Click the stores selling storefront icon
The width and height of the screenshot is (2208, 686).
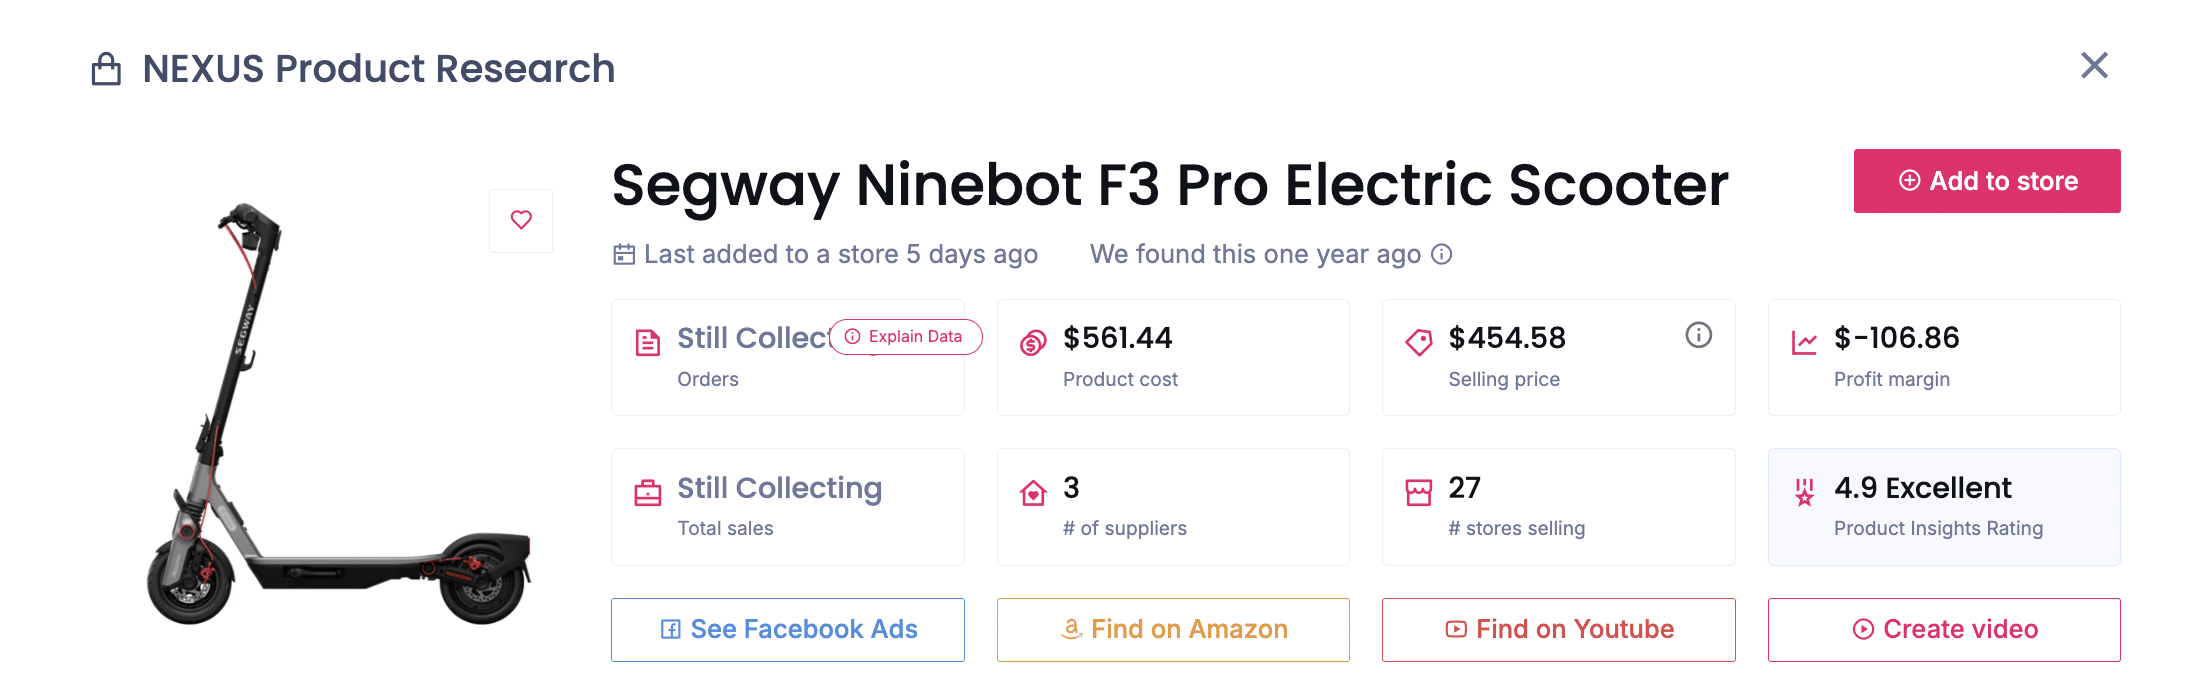coord(1418,493)
